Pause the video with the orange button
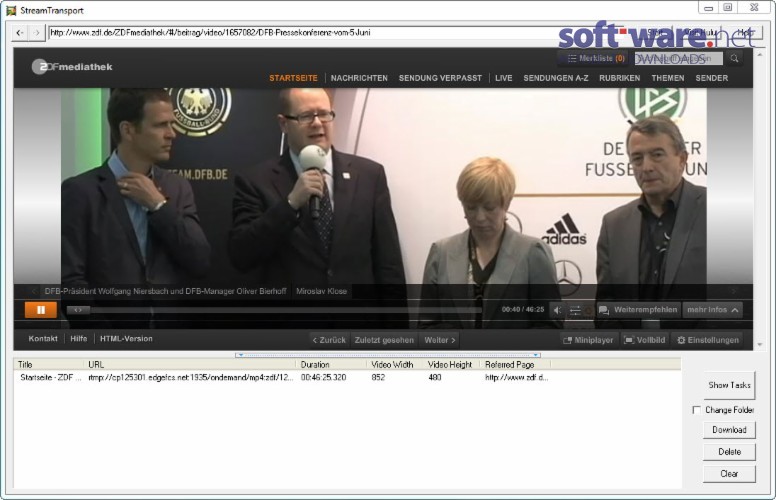The height and width of the screenshot is (500, 776). point(41,310)
